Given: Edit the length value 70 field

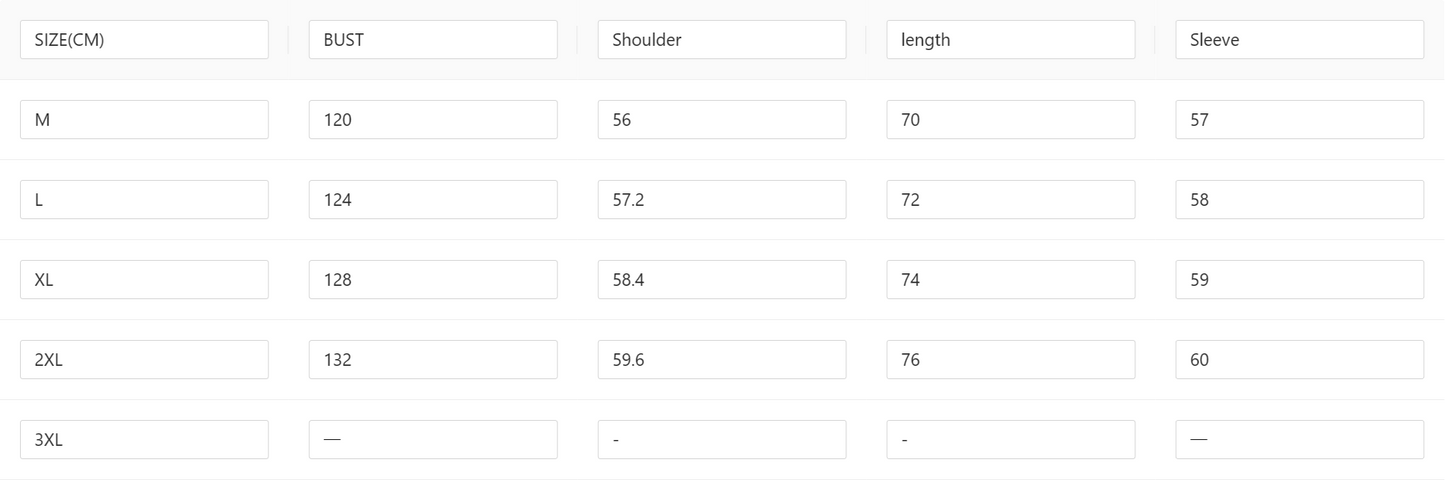Looking at the screenshot, I should coord(1010,120).
